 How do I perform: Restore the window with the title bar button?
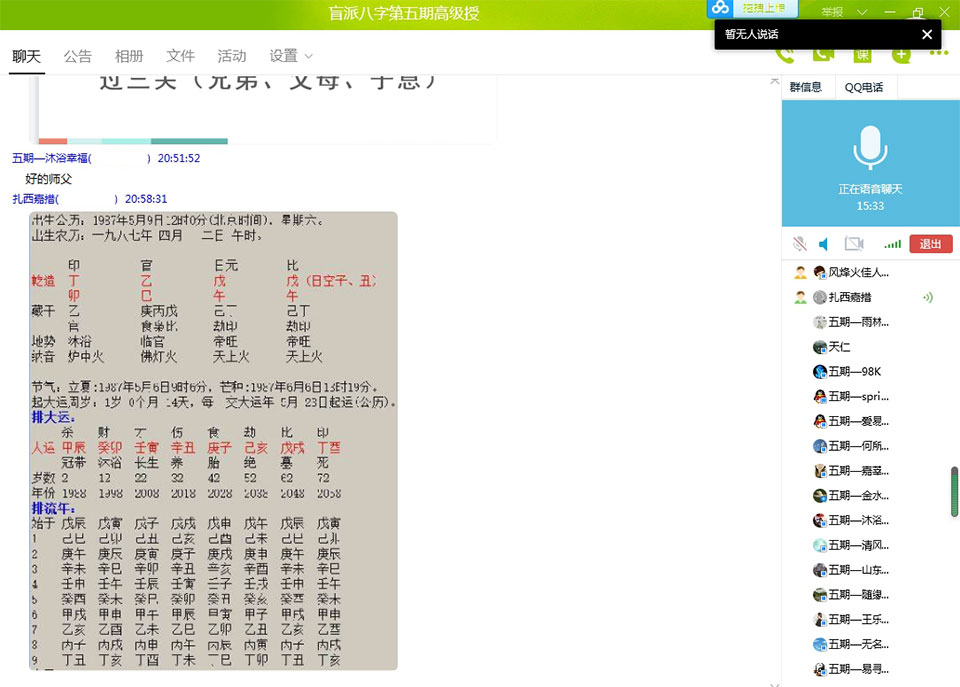click(917, 12)
